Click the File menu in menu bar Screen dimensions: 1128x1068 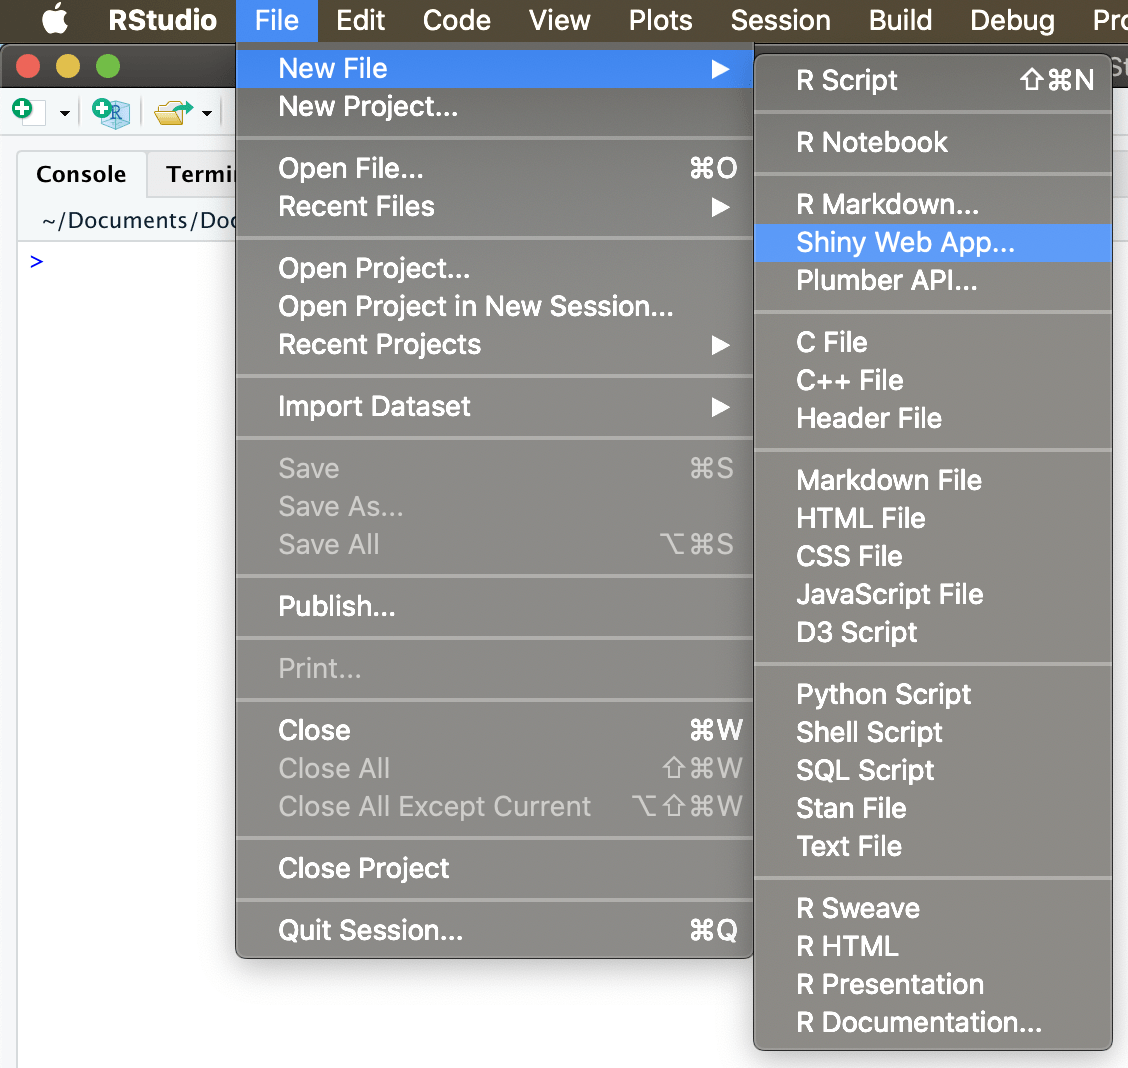click(x=277, y=19)
